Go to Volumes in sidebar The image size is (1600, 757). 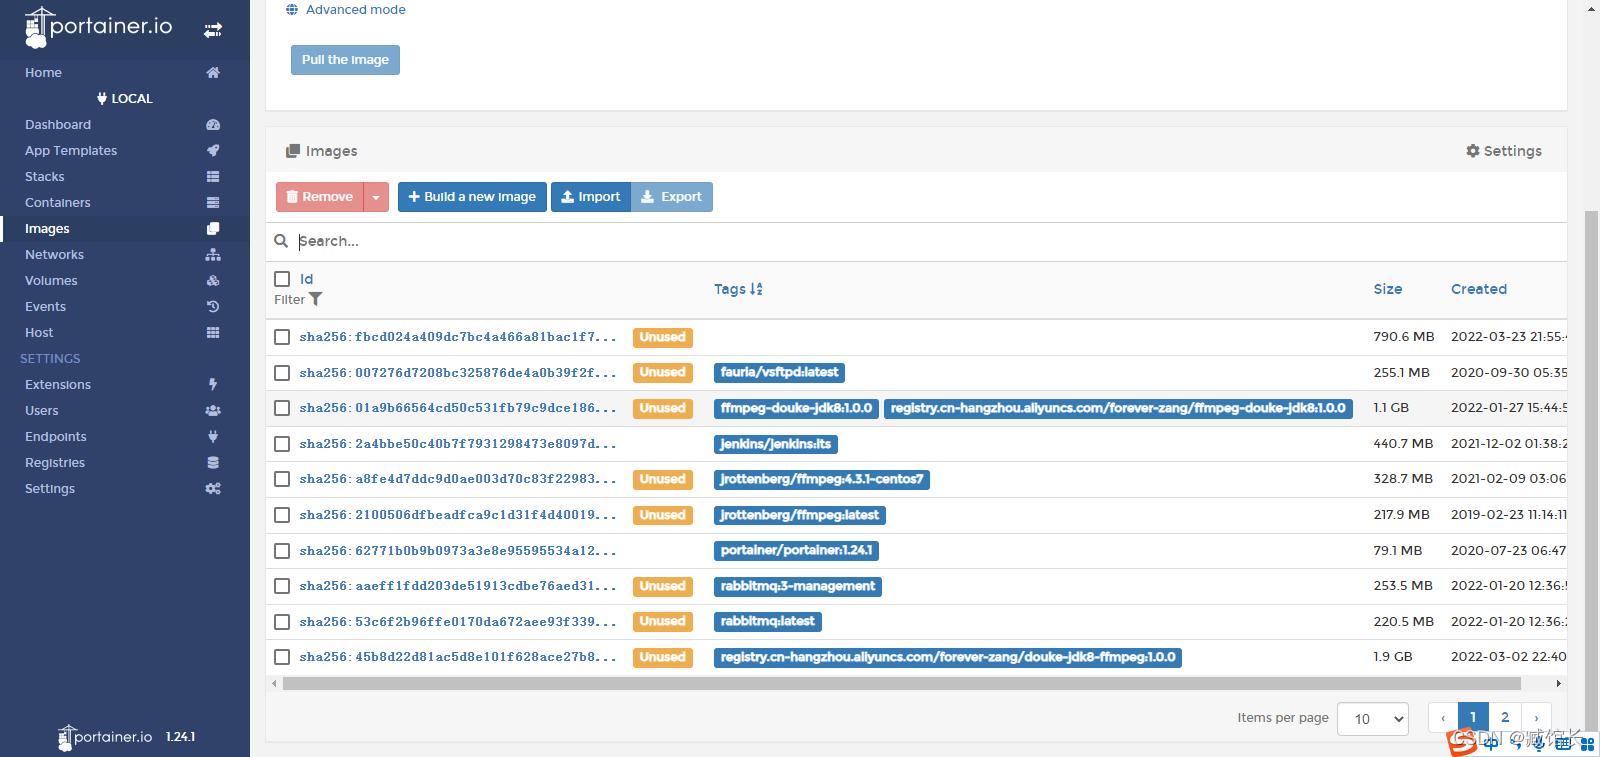pos(51,280)
